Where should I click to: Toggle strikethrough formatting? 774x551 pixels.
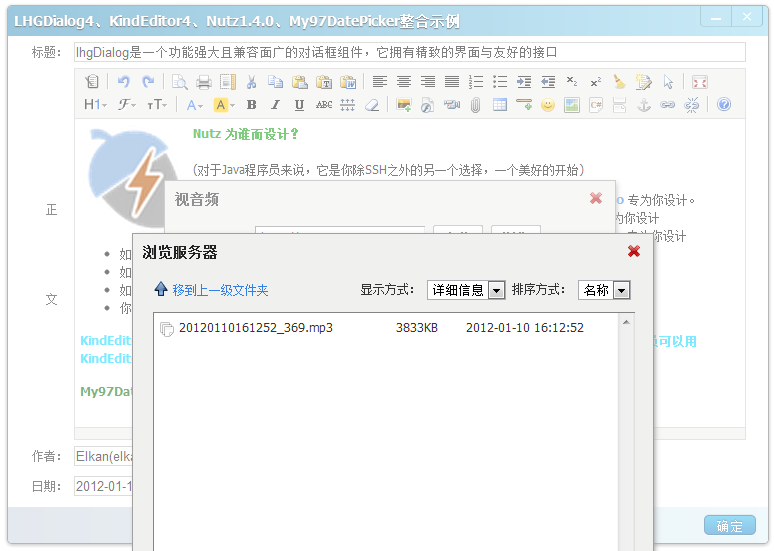[x=324, y=104]
